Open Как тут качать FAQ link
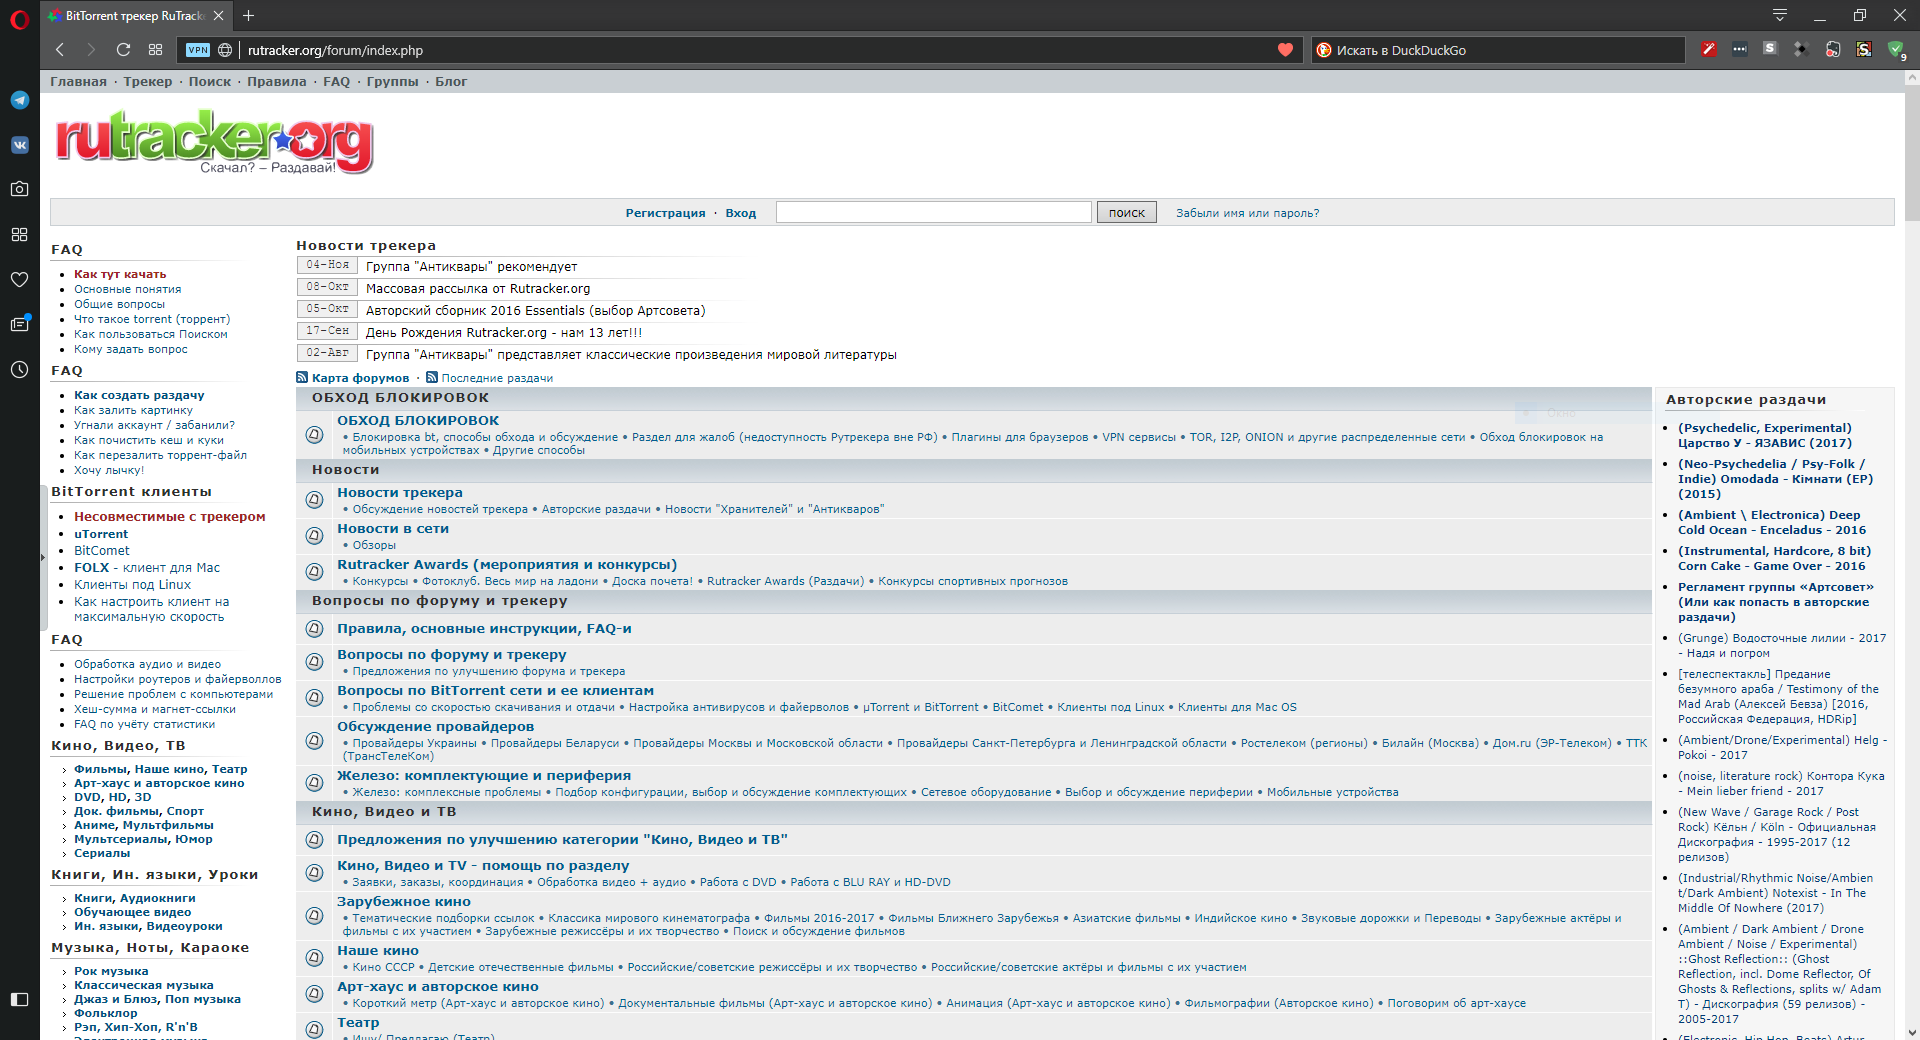1920x1040 pixels. click(120, 274)
